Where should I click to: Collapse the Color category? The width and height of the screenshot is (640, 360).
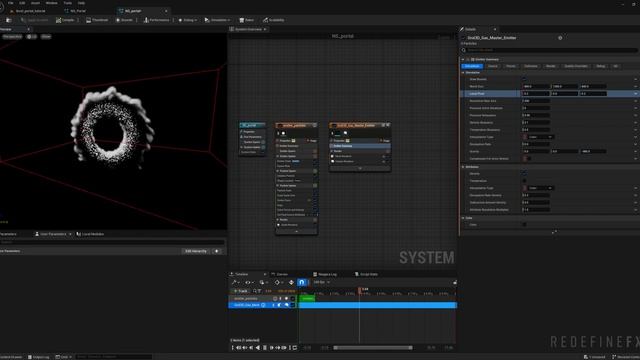(463, 218)
